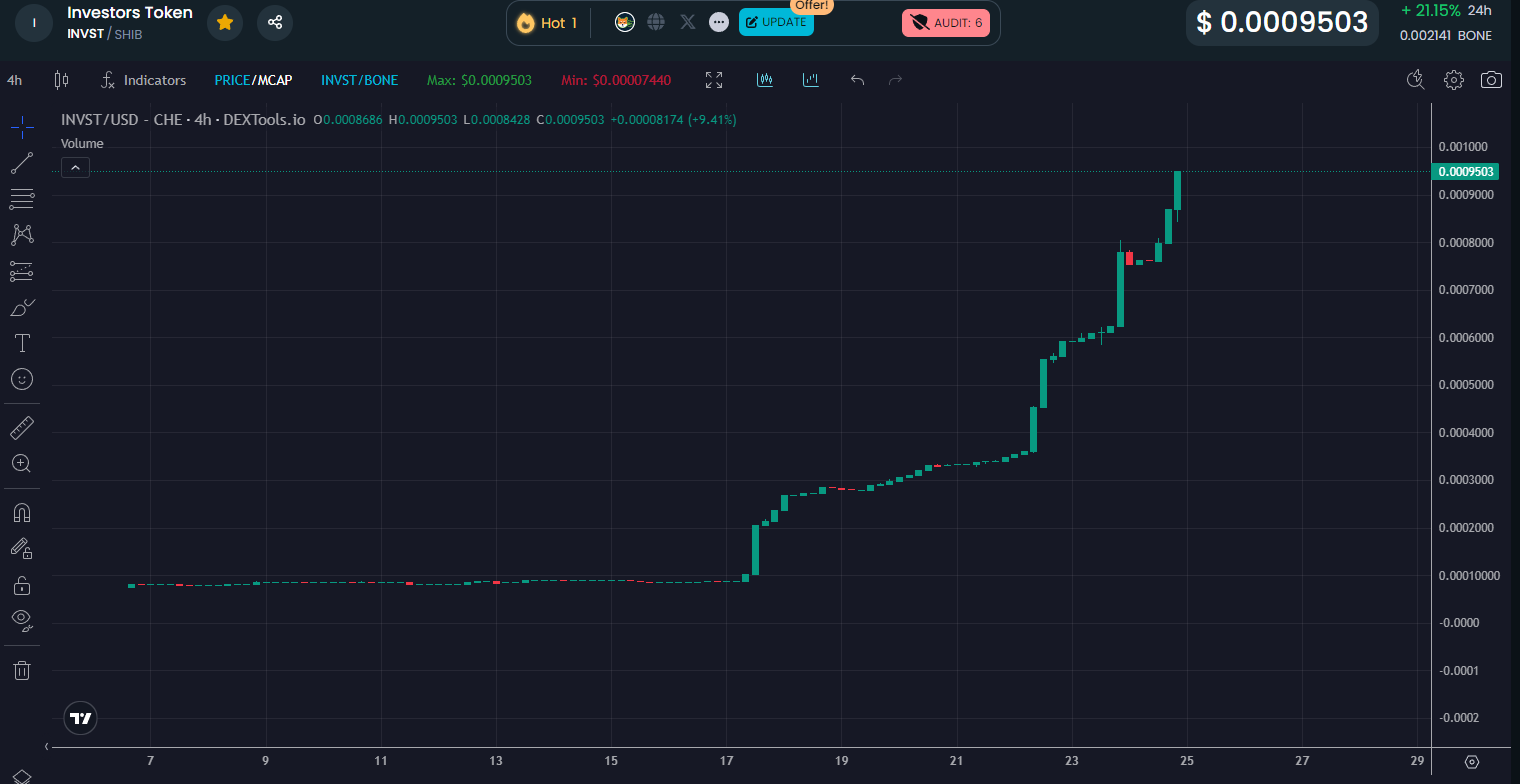Open the Fibonacci retracement tools

tap(22, 199)
